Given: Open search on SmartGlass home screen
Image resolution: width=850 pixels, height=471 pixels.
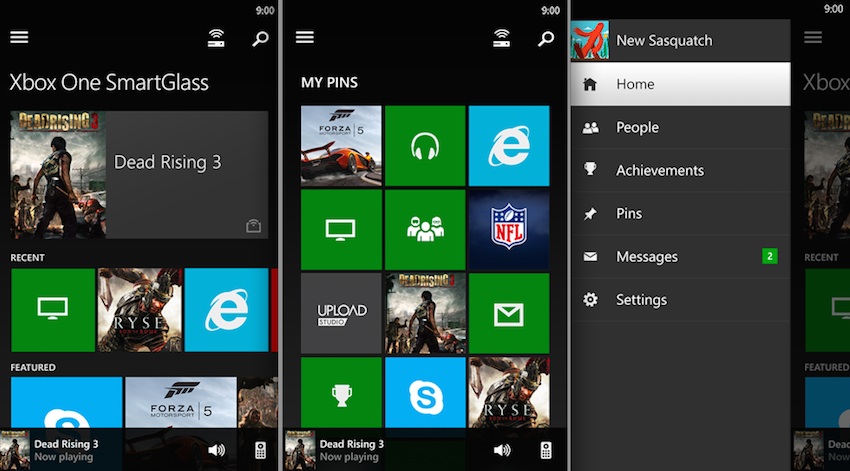Looking at the screenshot, I should [260, 38].
